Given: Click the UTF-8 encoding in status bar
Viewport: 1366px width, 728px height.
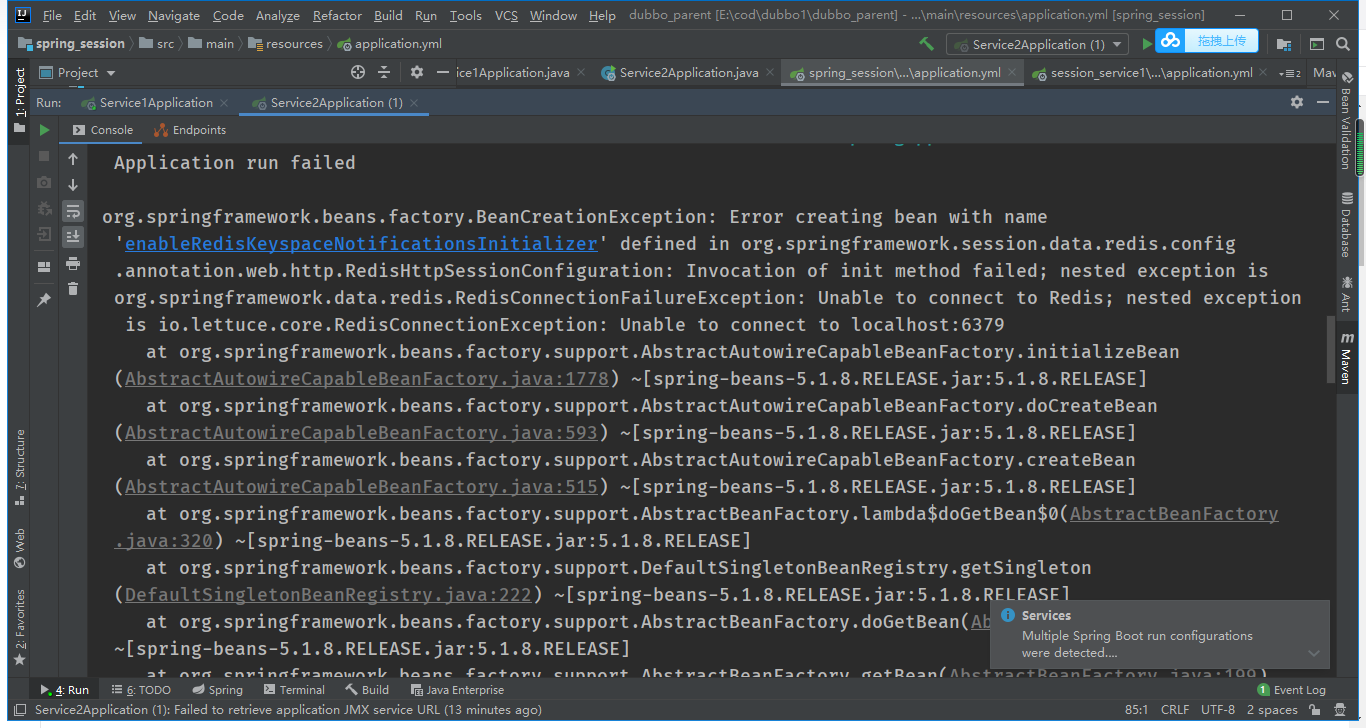Looking at the screenshot, I should point(1218,710).
